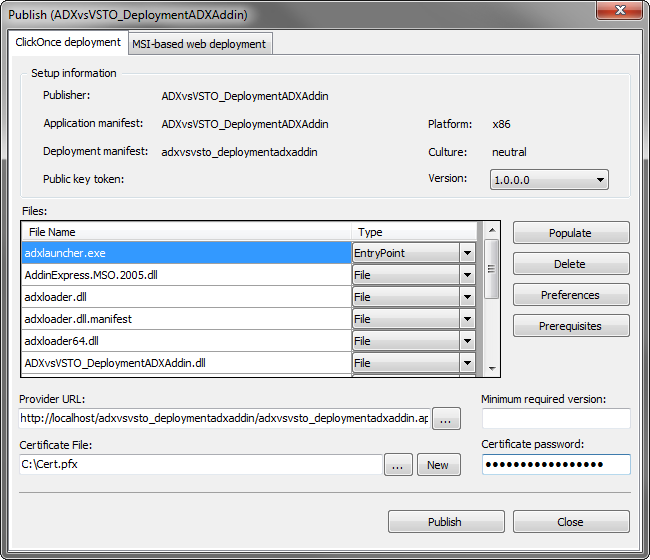Browse for Provider URL
Screen dimensions: 650x560
446,419
